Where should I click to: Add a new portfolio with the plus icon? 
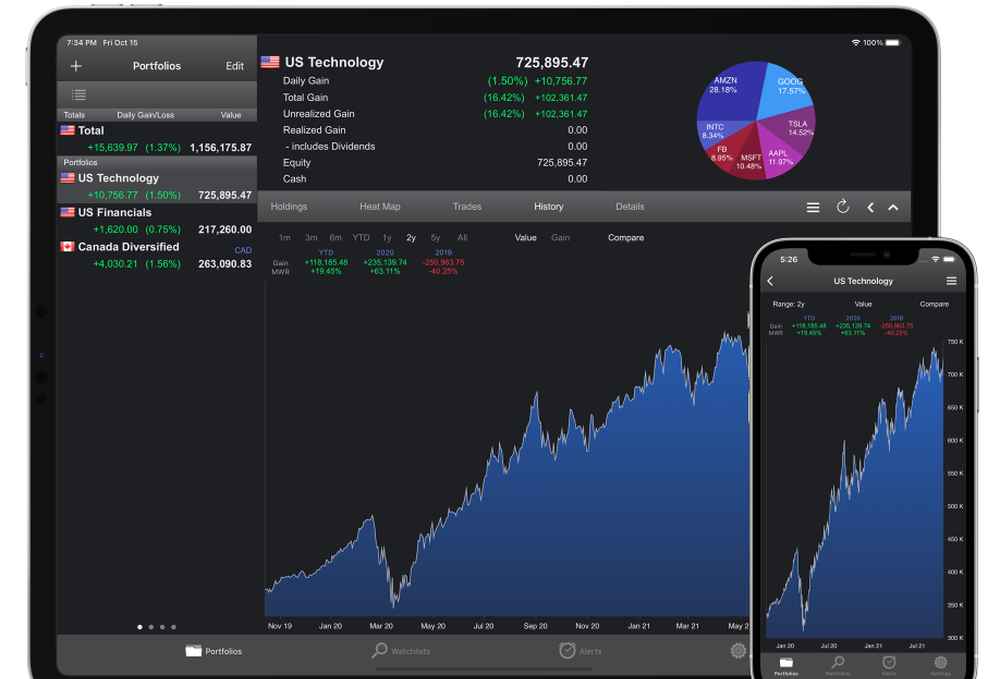[x=75, y=66]
